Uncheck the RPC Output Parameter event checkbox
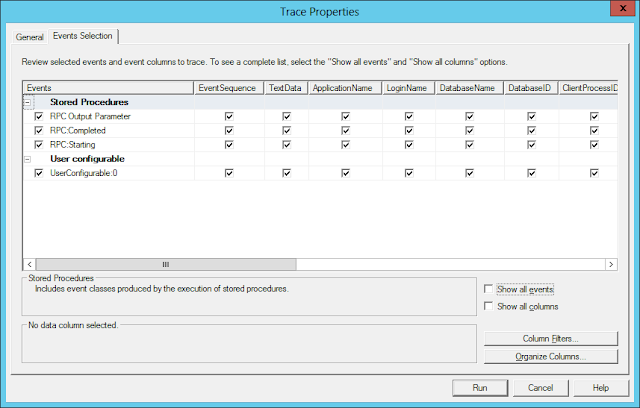This screenshot has width=640, height=408. pos(39,117)
